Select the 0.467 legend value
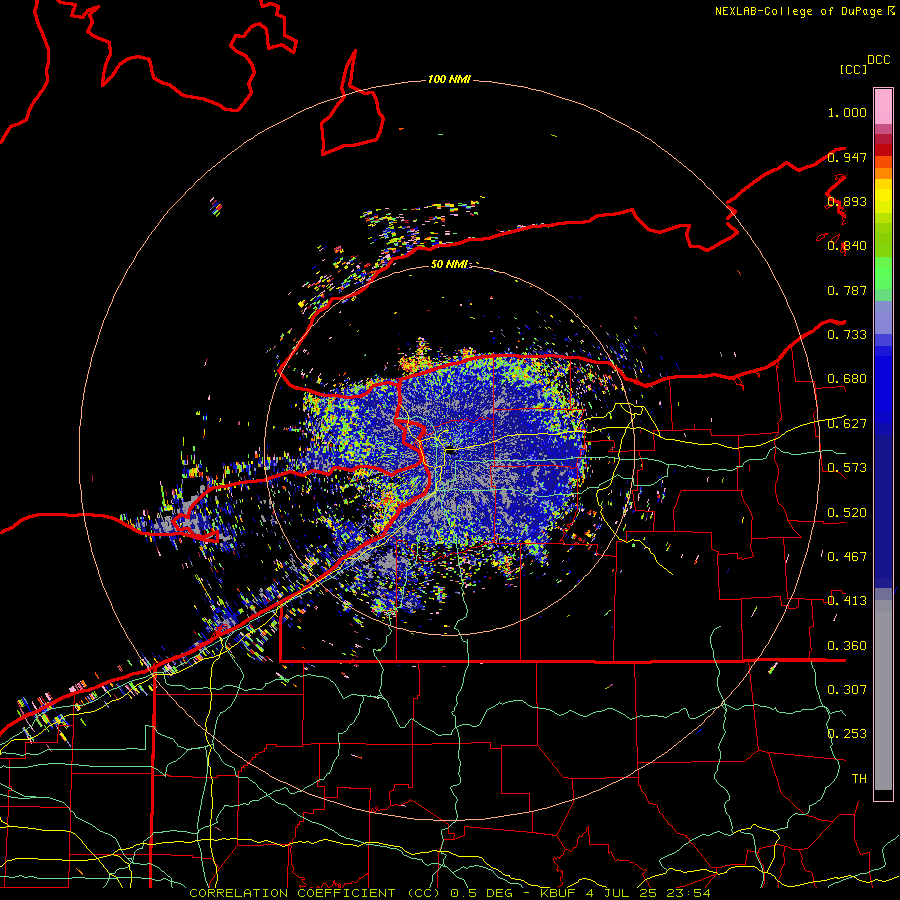 847,557
